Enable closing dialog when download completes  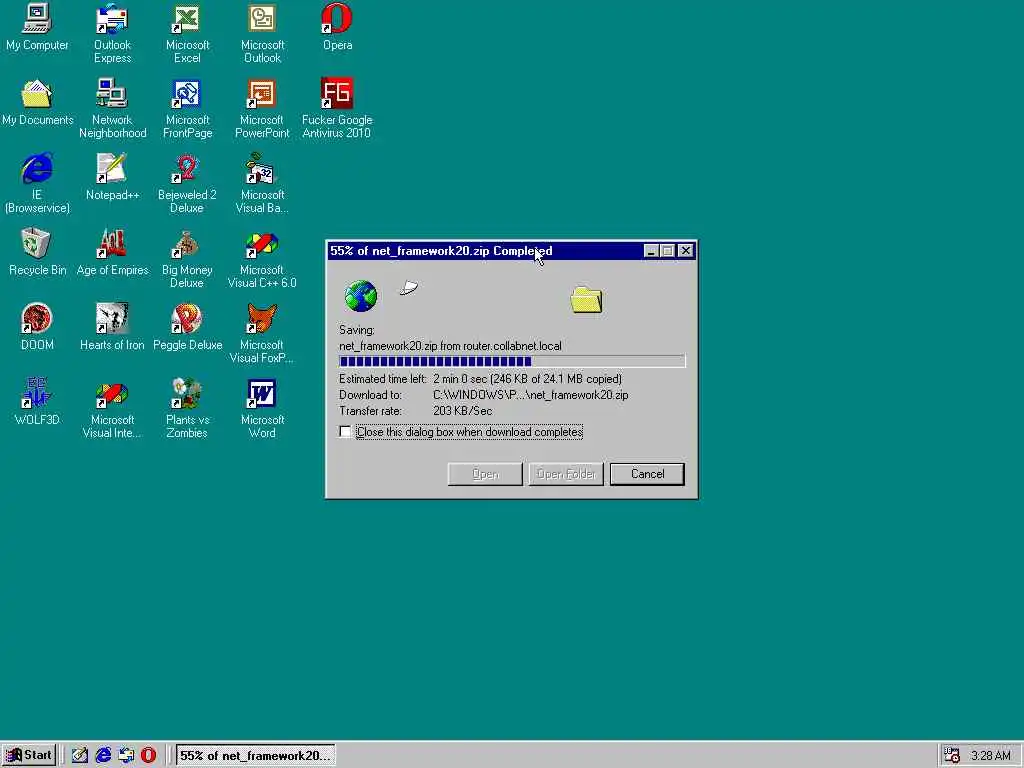coord(345,432)
